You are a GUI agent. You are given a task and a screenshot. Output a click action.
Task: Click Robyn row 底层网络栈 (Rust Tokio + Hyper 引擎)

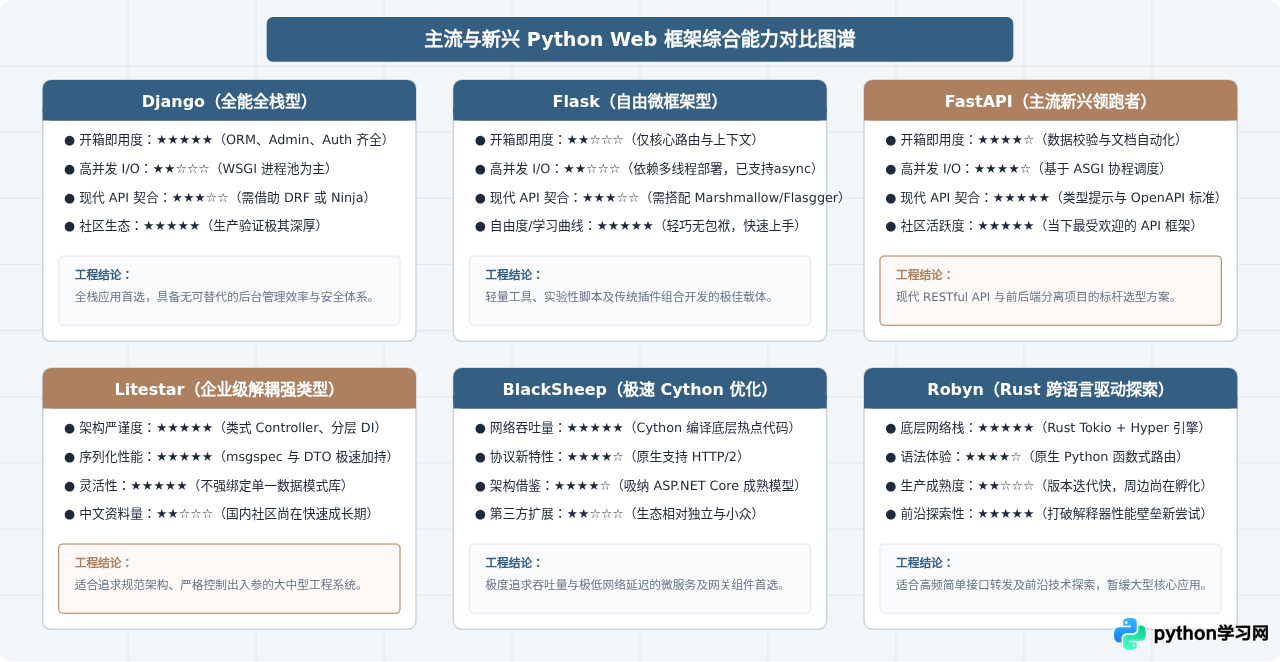click(x=1049, y=428)
